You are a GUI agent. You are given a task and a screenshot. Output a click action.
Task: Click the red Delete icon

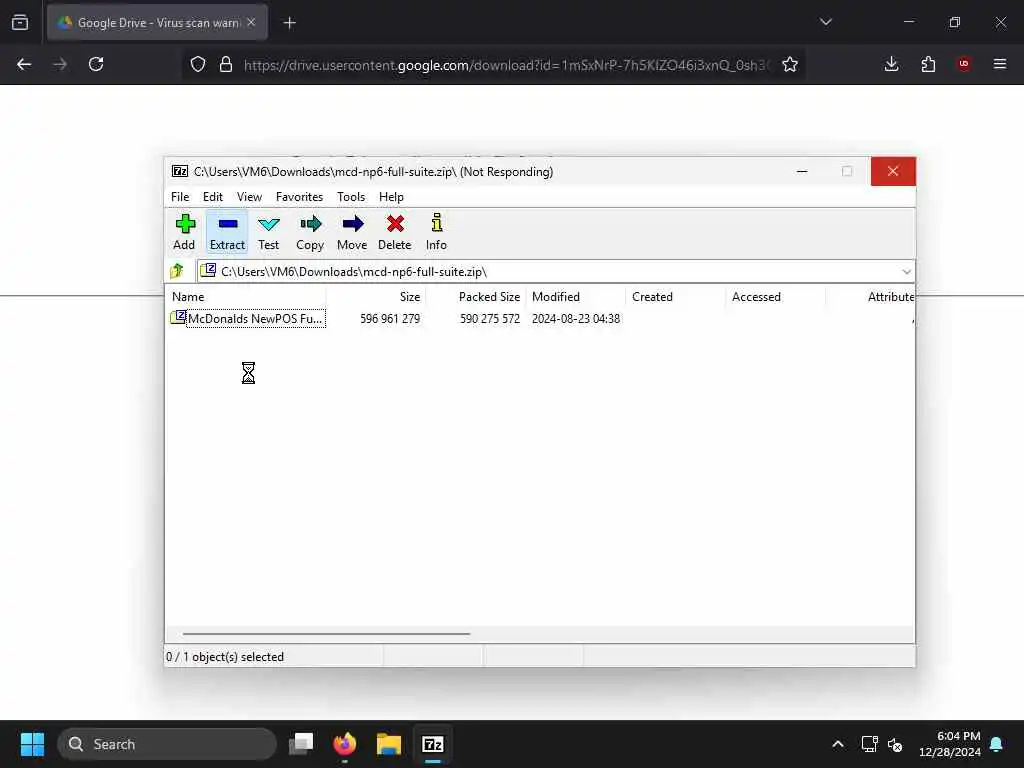pyautogui.click(x=394, y=232)
